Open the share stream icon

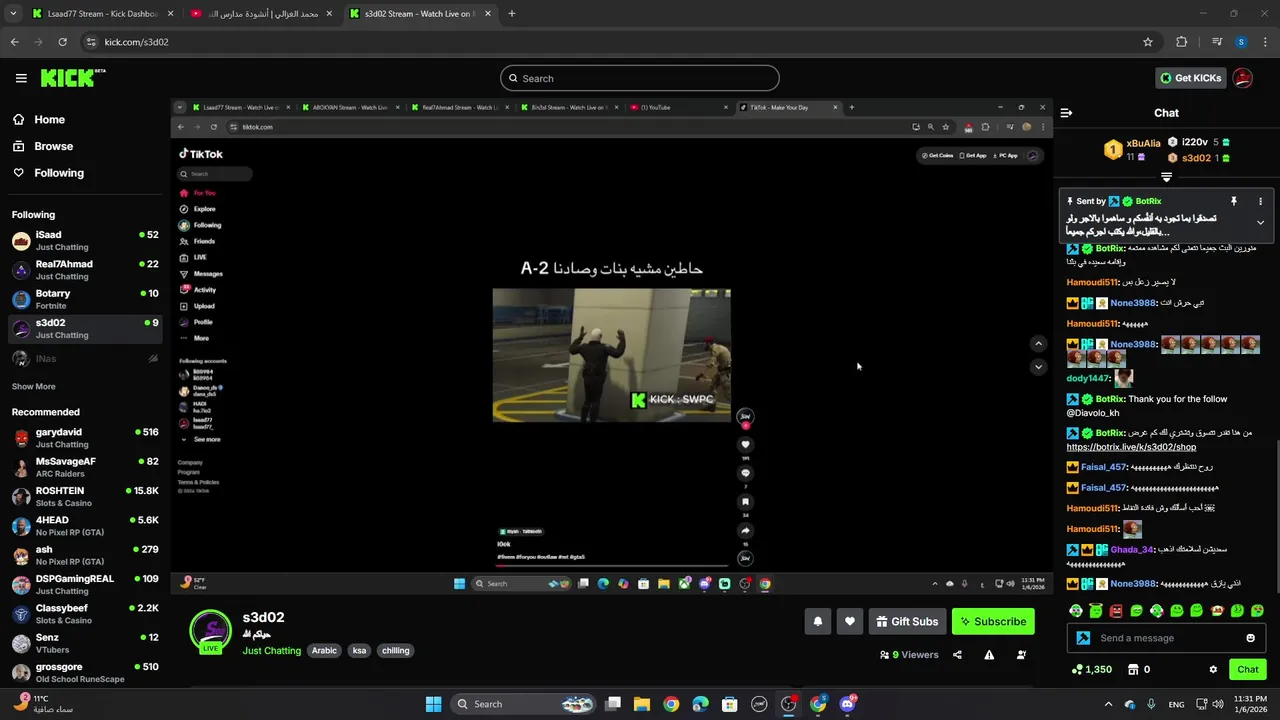(957, 655)
